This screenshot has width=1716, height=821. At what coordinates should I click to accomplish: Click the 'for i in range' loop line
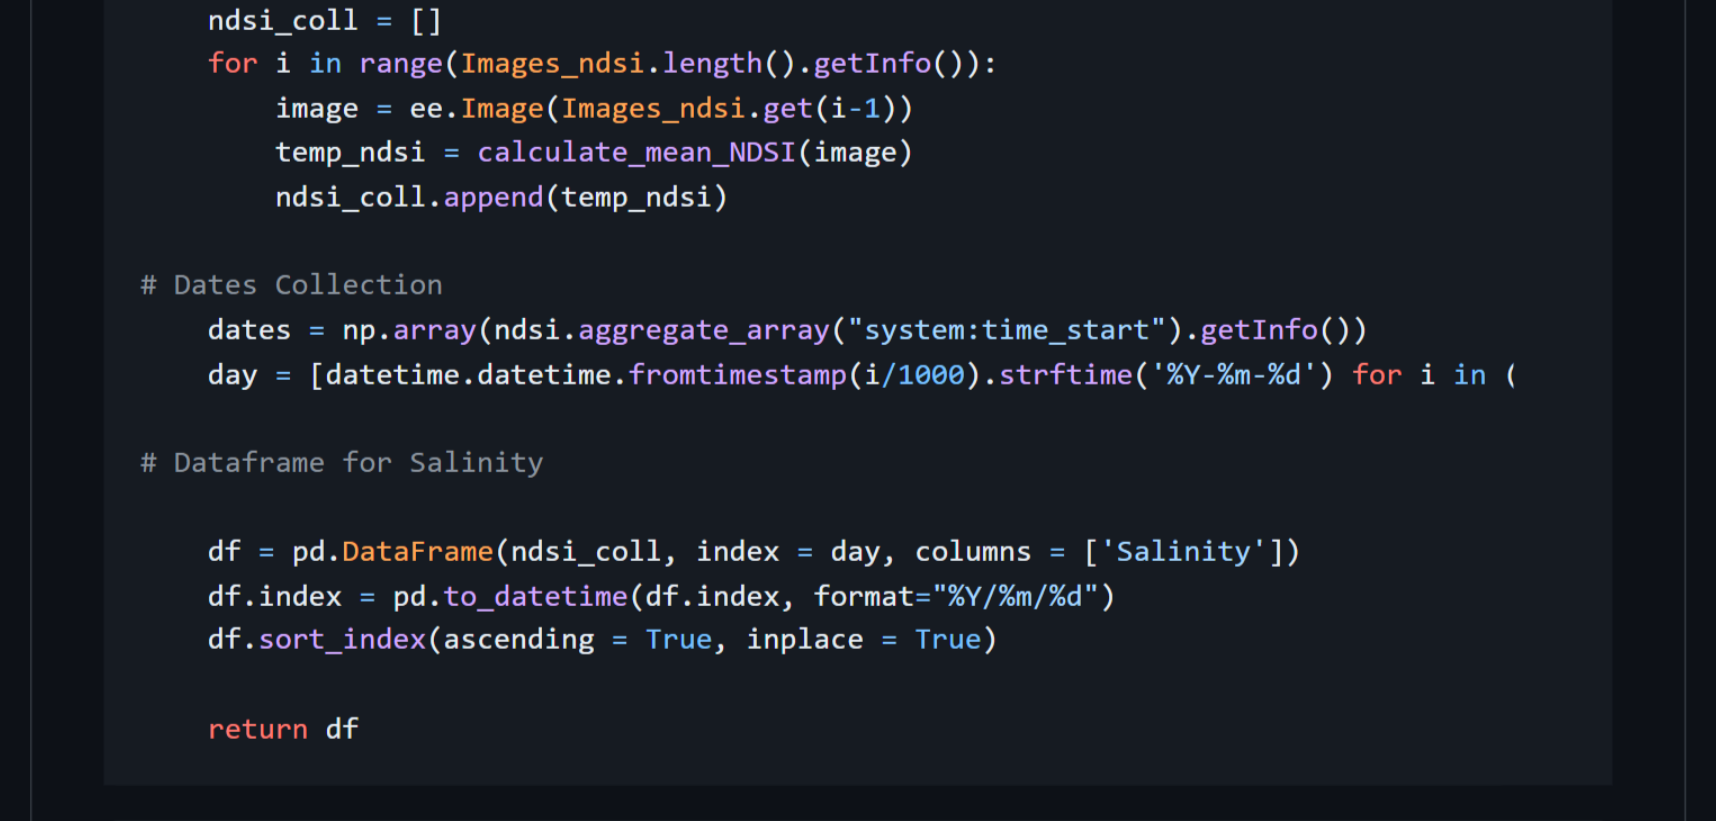[602, 64]
